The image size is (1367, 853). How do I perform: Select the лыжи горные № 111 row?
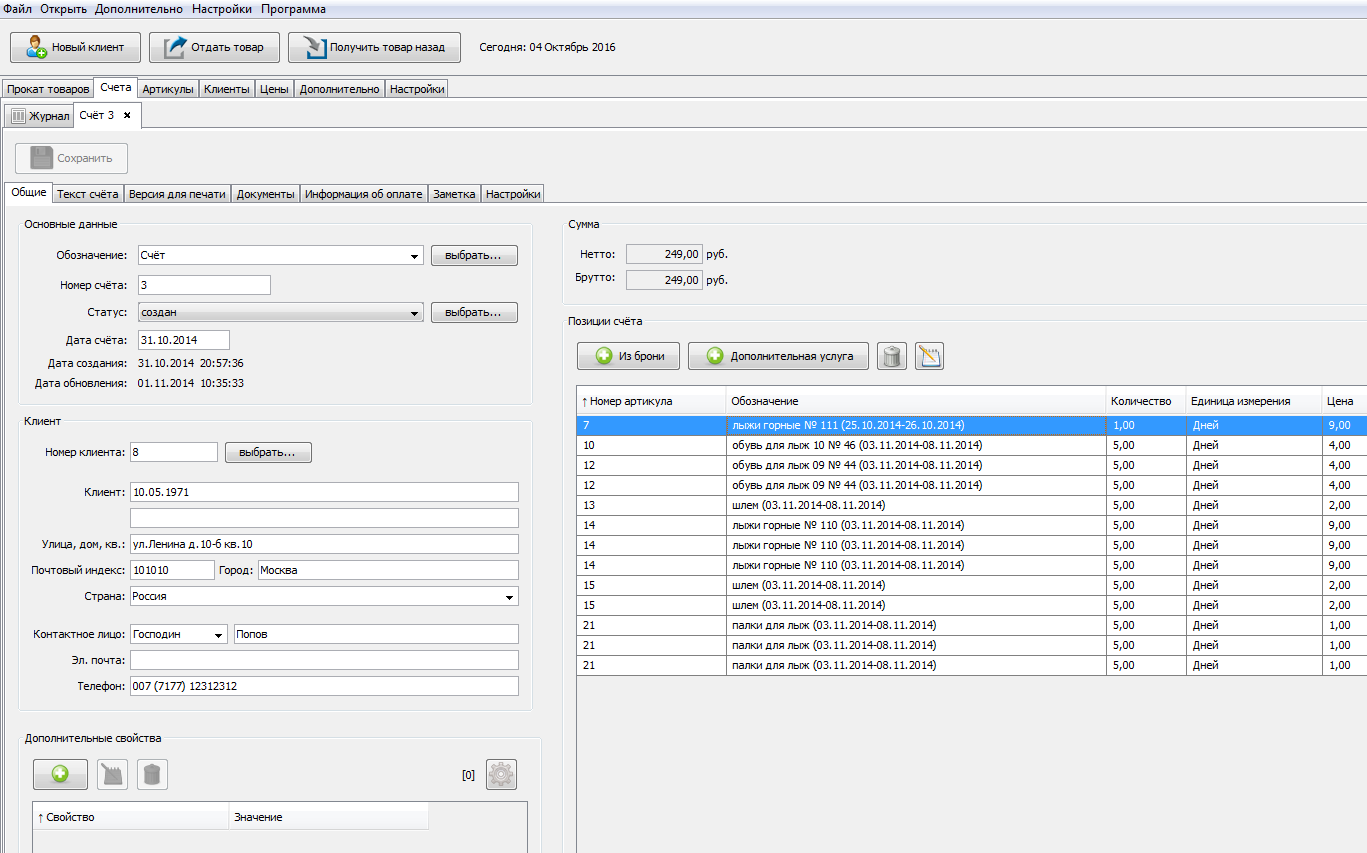[972, 425]
